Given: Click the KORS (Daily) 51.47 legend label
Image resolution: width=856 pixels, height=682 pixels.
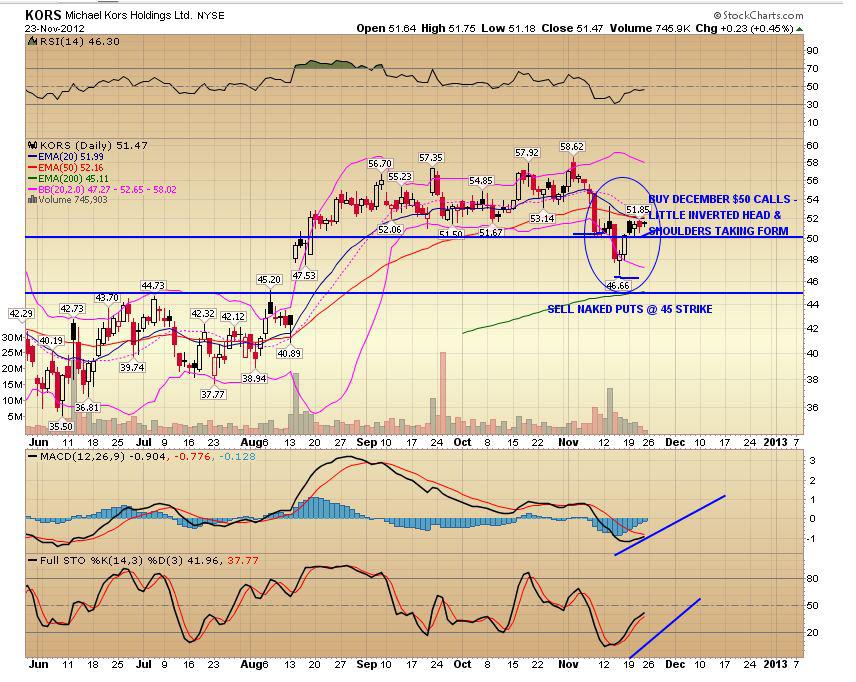Looking at the screenshot, I should [93, 145].
